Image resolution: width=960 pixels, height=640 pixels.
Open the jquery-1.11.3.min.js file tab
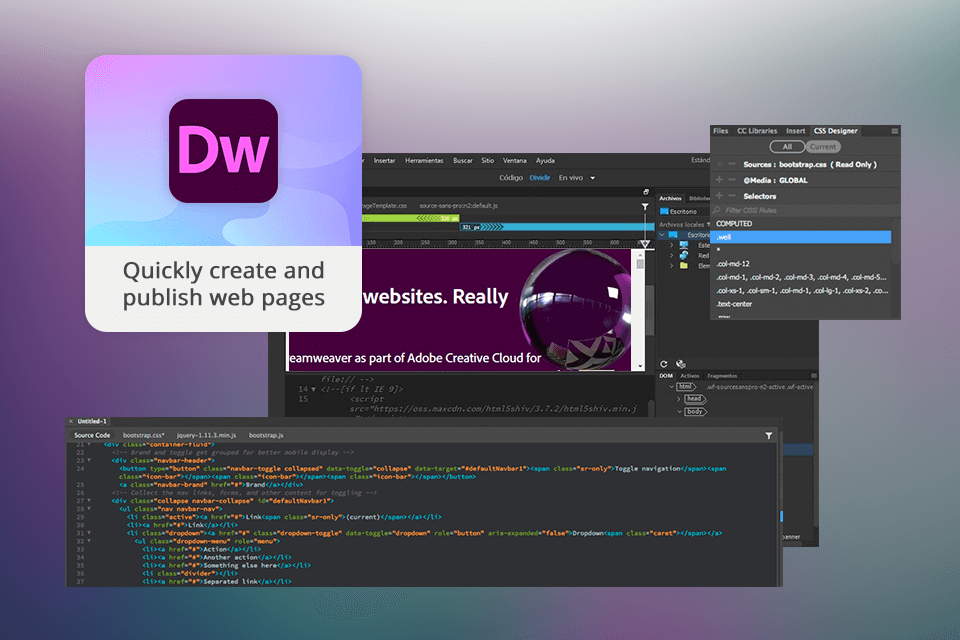coord(207,435)
